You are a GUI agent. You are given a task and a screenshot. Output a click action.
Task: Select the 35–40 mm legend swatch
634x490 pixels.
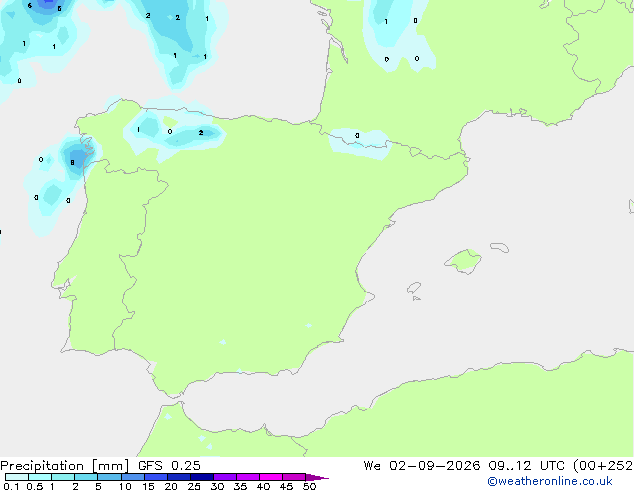248,477
